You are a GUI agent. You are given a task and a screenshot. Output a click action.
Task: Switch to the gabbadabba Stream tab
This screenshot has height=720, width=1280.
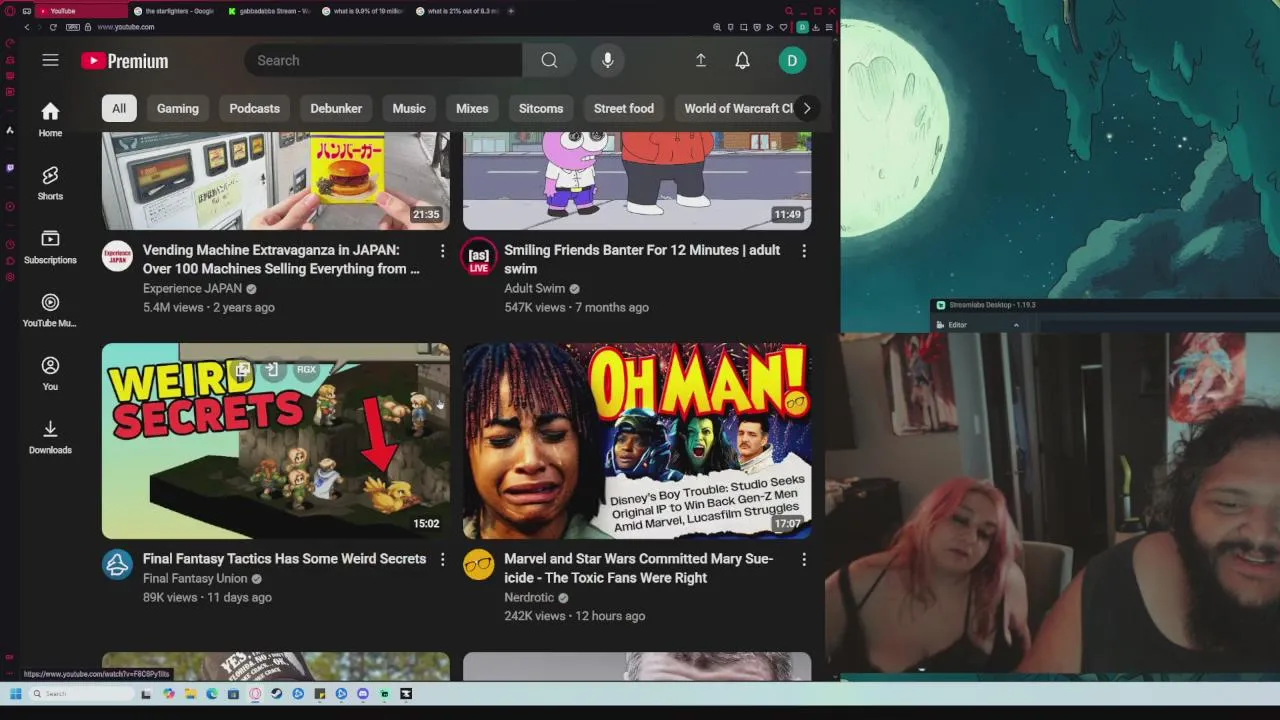coord(270,11)
